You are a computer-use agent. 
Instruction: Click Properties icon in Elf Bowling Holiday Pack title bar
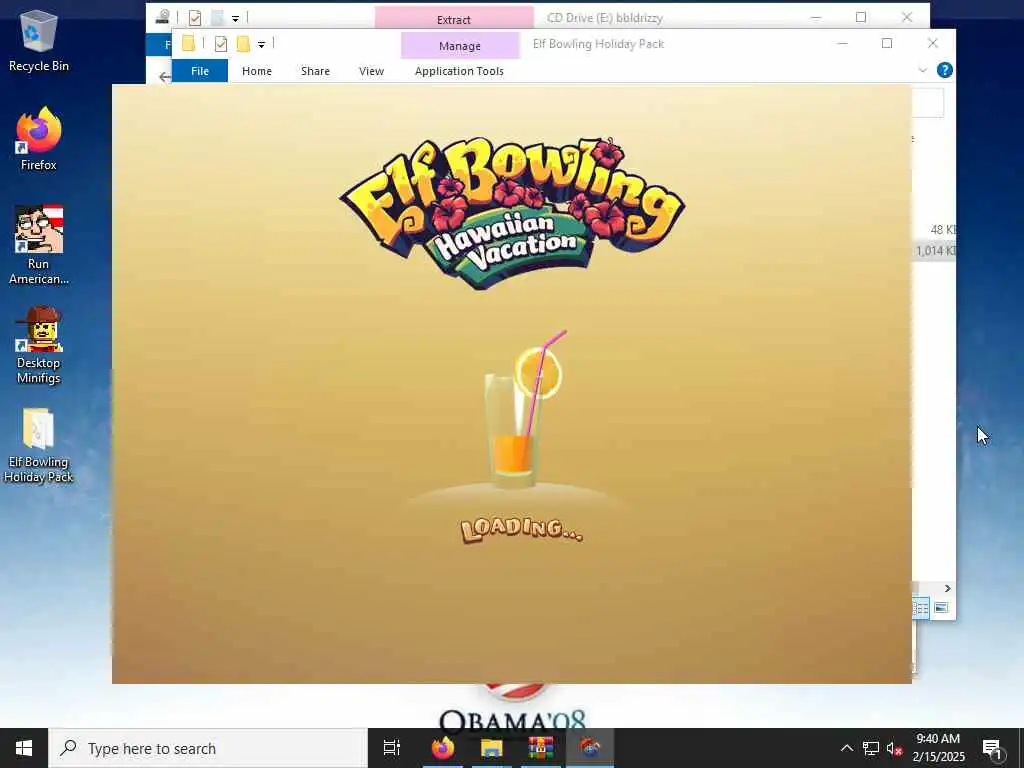pos(221,44)
